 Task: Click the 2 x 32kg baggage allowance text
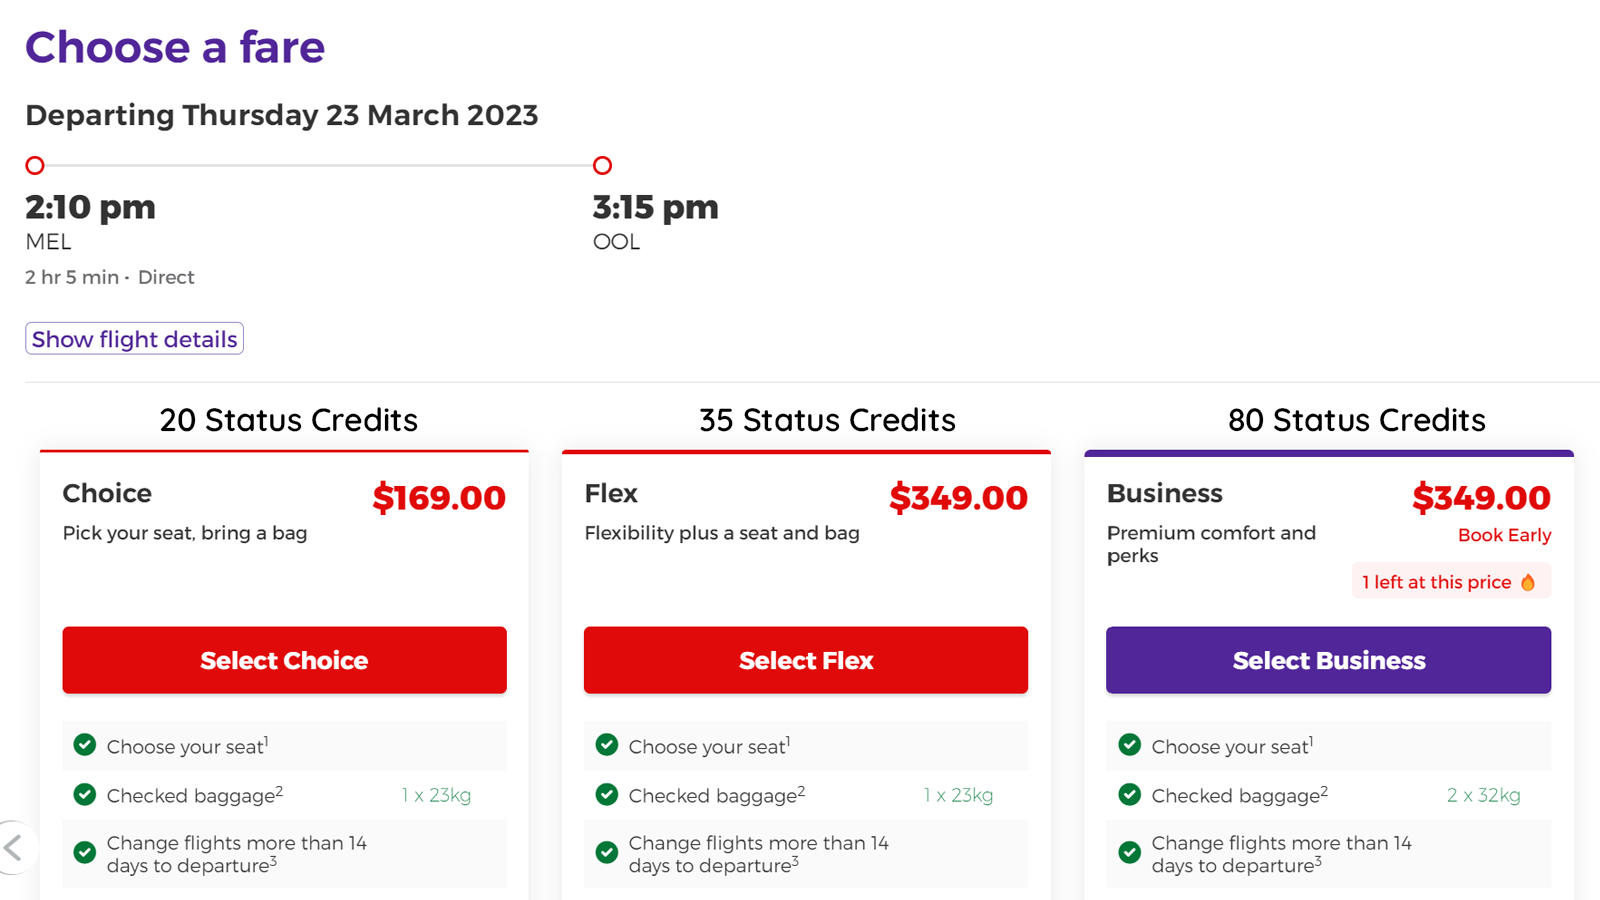[1484, 794]
